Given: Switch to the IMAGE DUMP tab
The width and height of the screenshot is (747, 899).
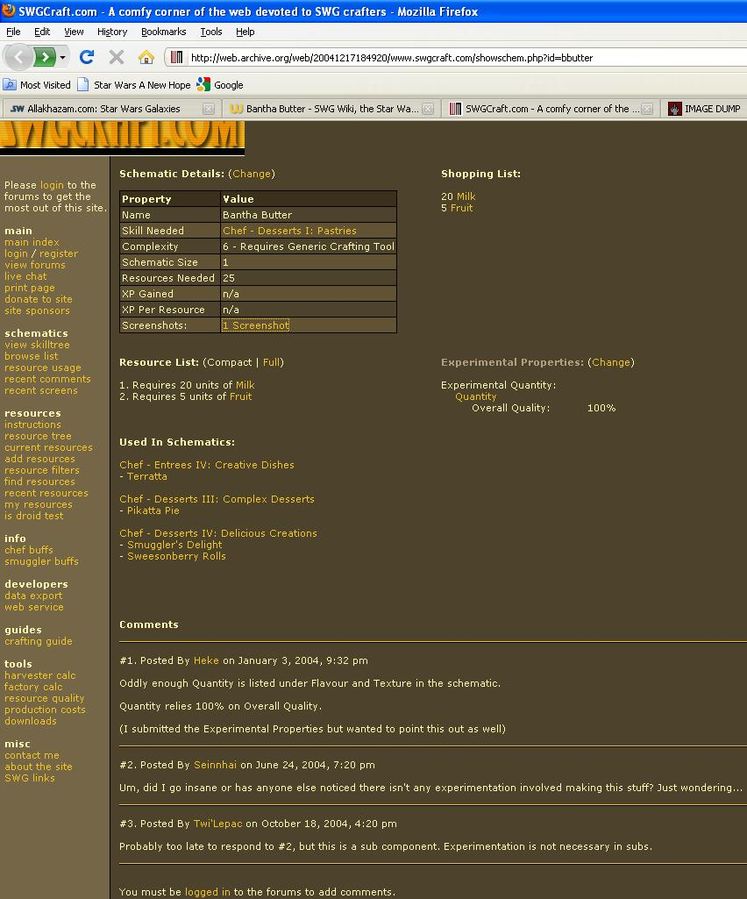Looking at the screenshot, I should pos(704,109).
